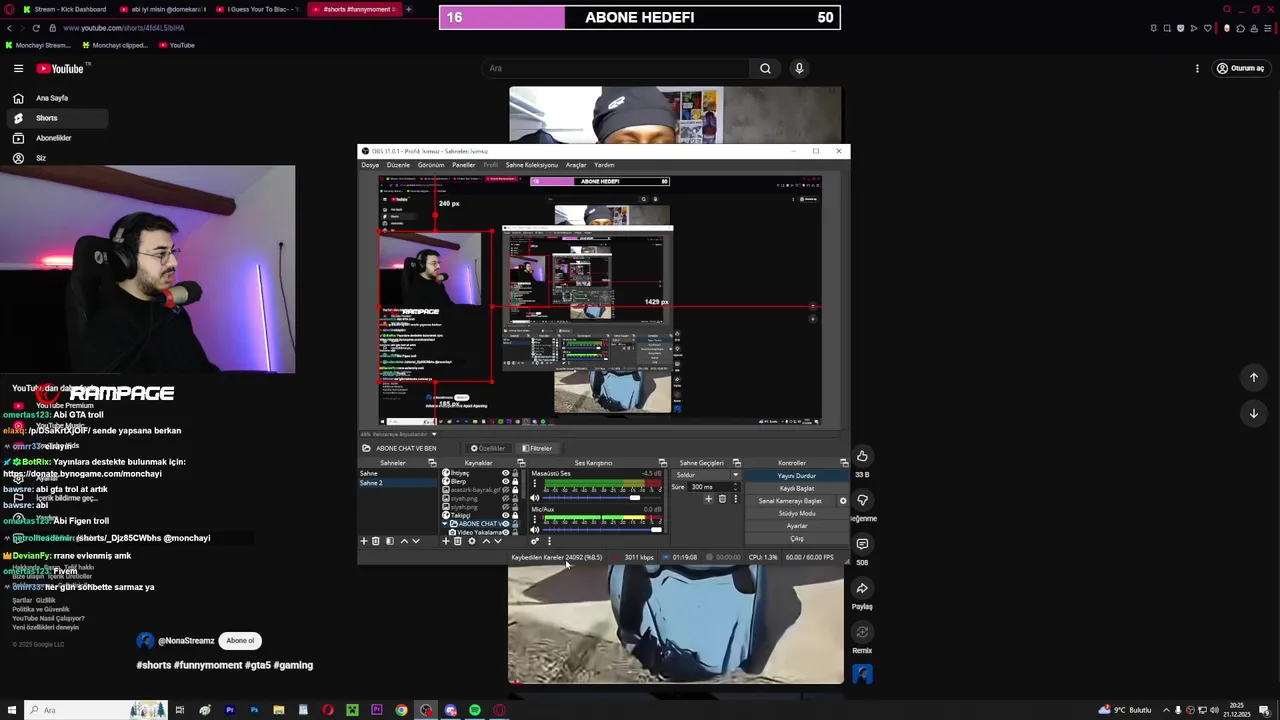Click the YouTube search magnifier button
Image resolution: width=1280 pixels, height=720 pixels.
click(x=765, y=68)
